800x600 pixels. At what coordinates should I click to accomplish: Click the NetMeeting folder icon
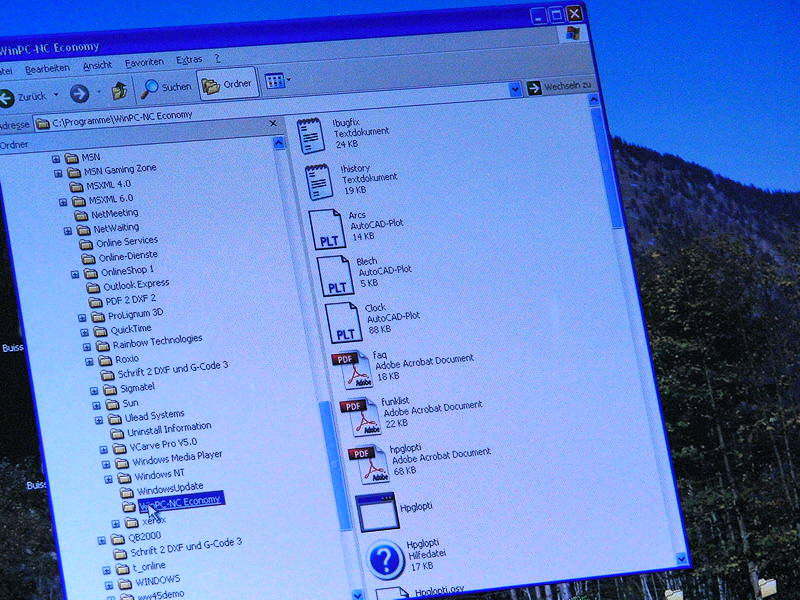tap(81, 215)
